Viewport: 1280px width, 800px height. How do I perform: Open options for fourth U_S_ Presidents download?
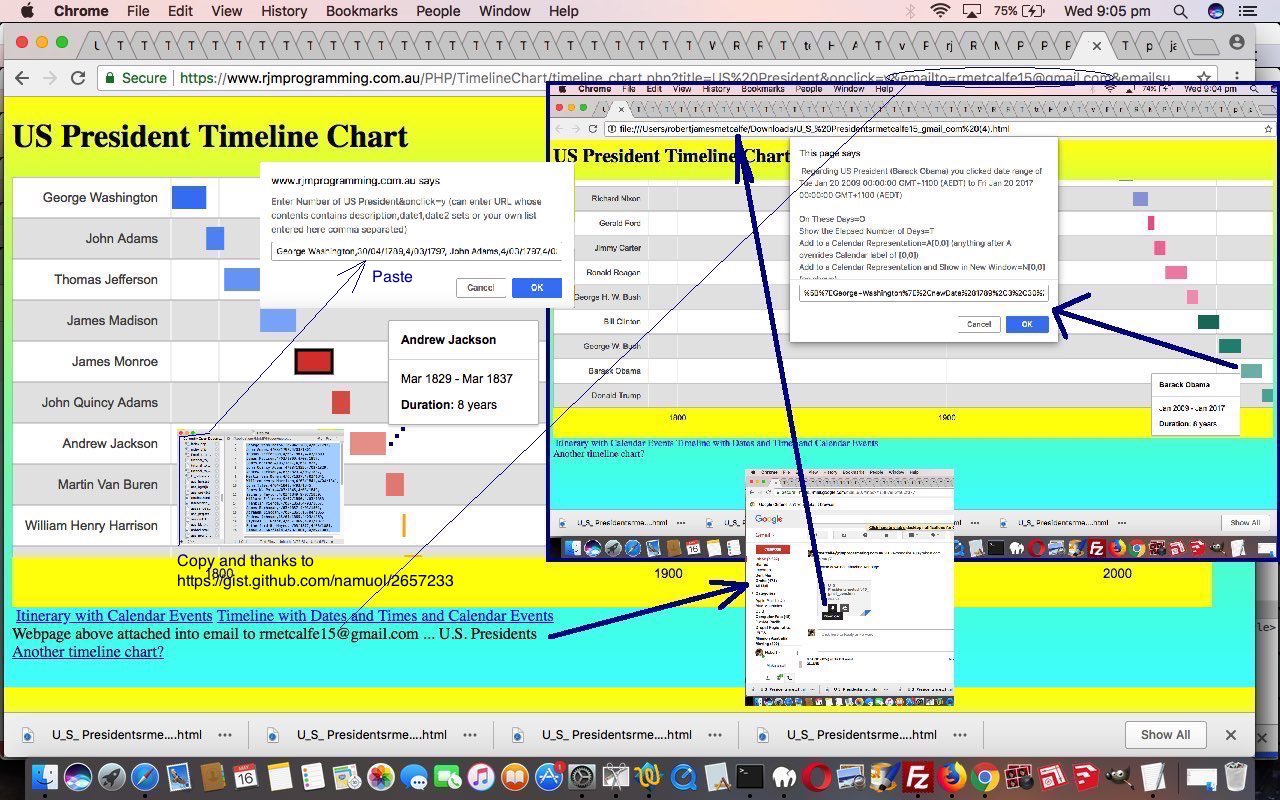(960, 735)
